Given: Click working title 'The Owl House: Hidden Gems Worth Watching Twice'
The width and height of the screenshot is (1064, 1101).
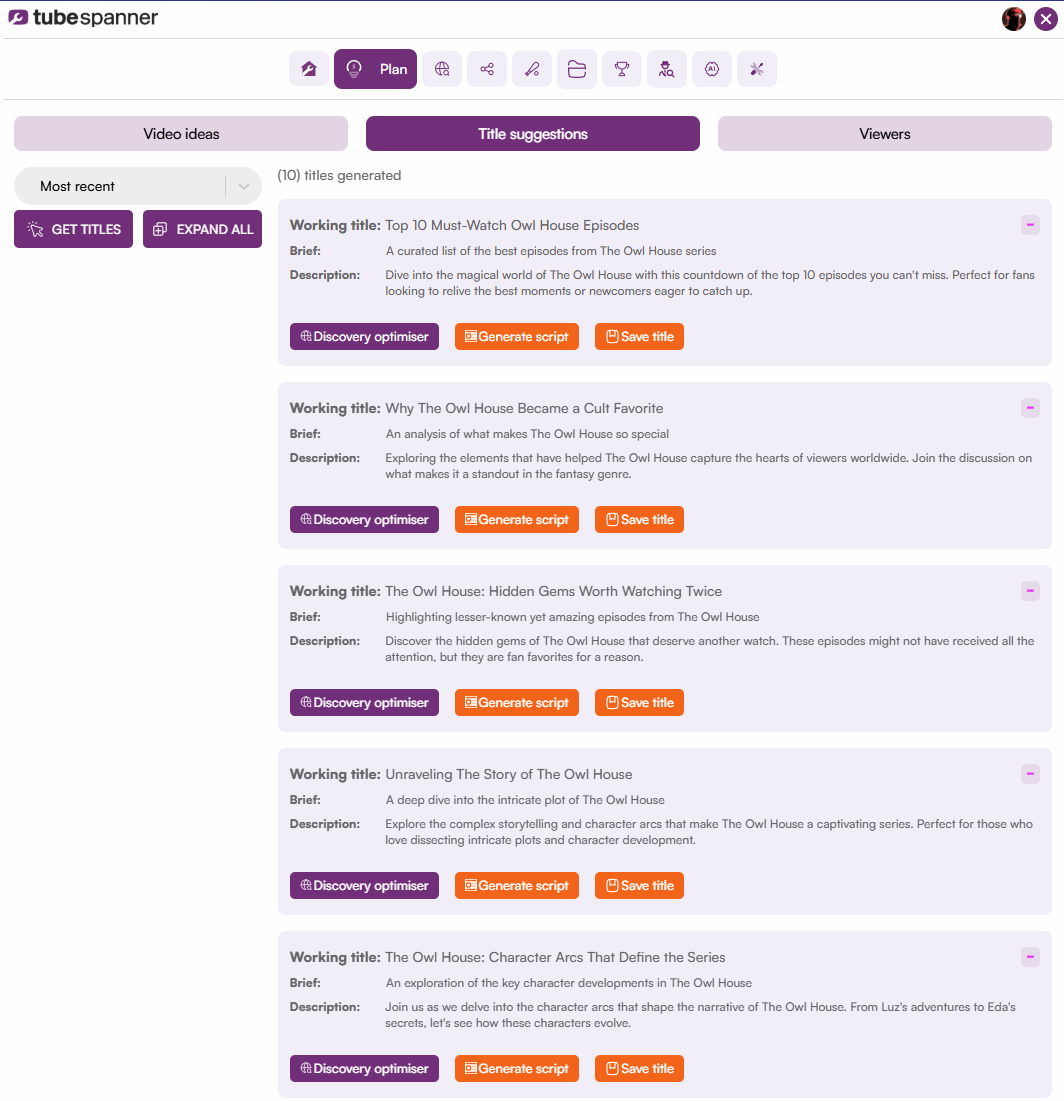Looking at the screenshot, I should [553, 591].
